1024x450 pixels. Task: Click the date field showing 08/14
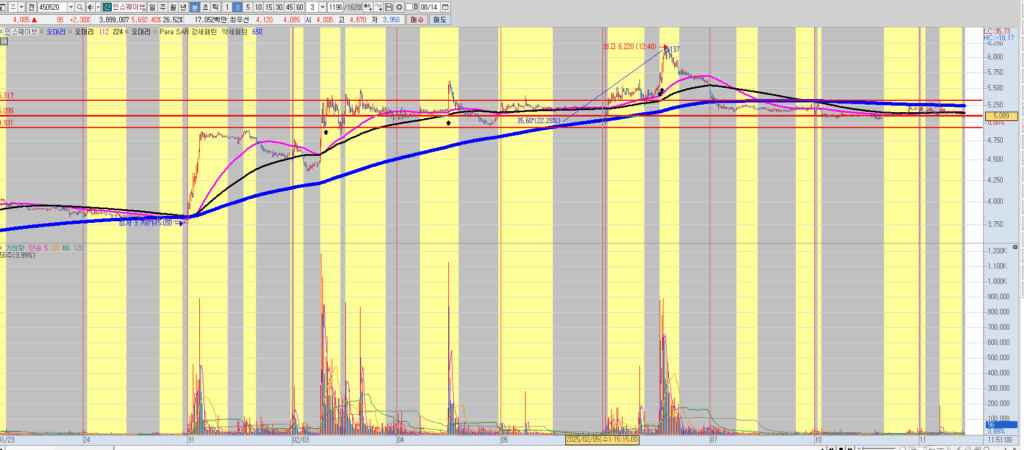tap(429, 7)
